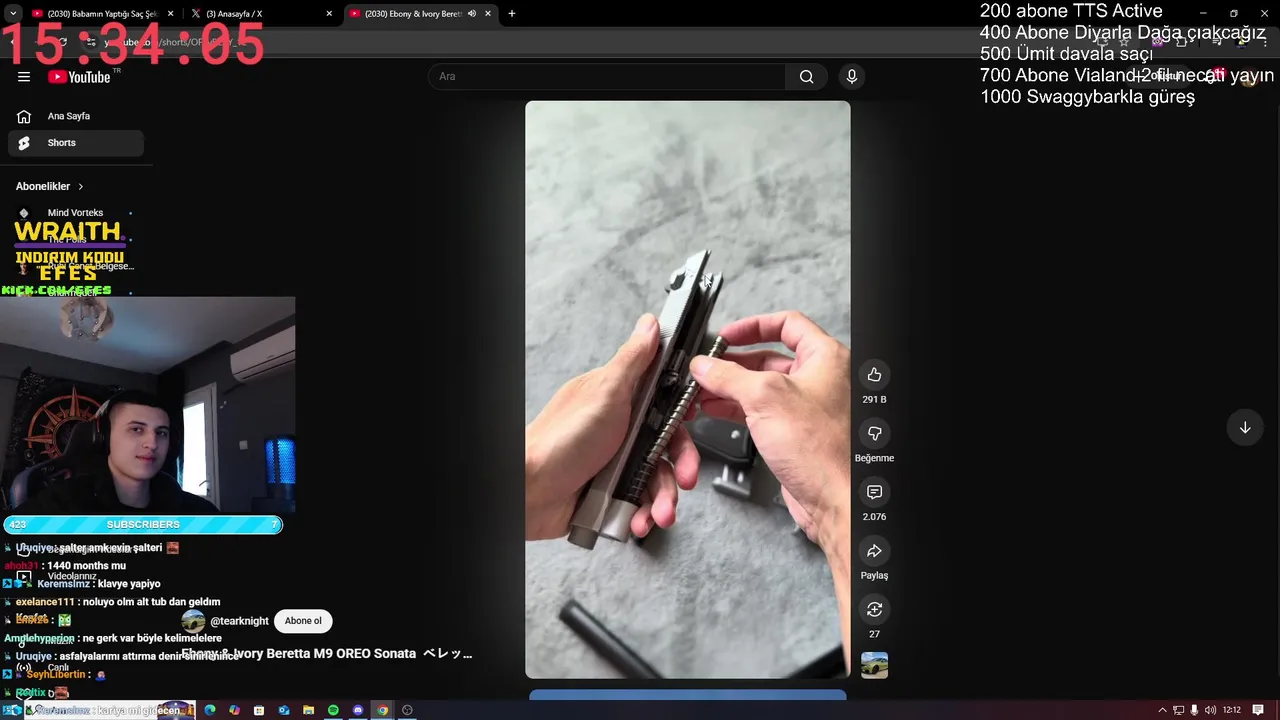Subscribe with the Abone ol button

(x=303, y=621)
